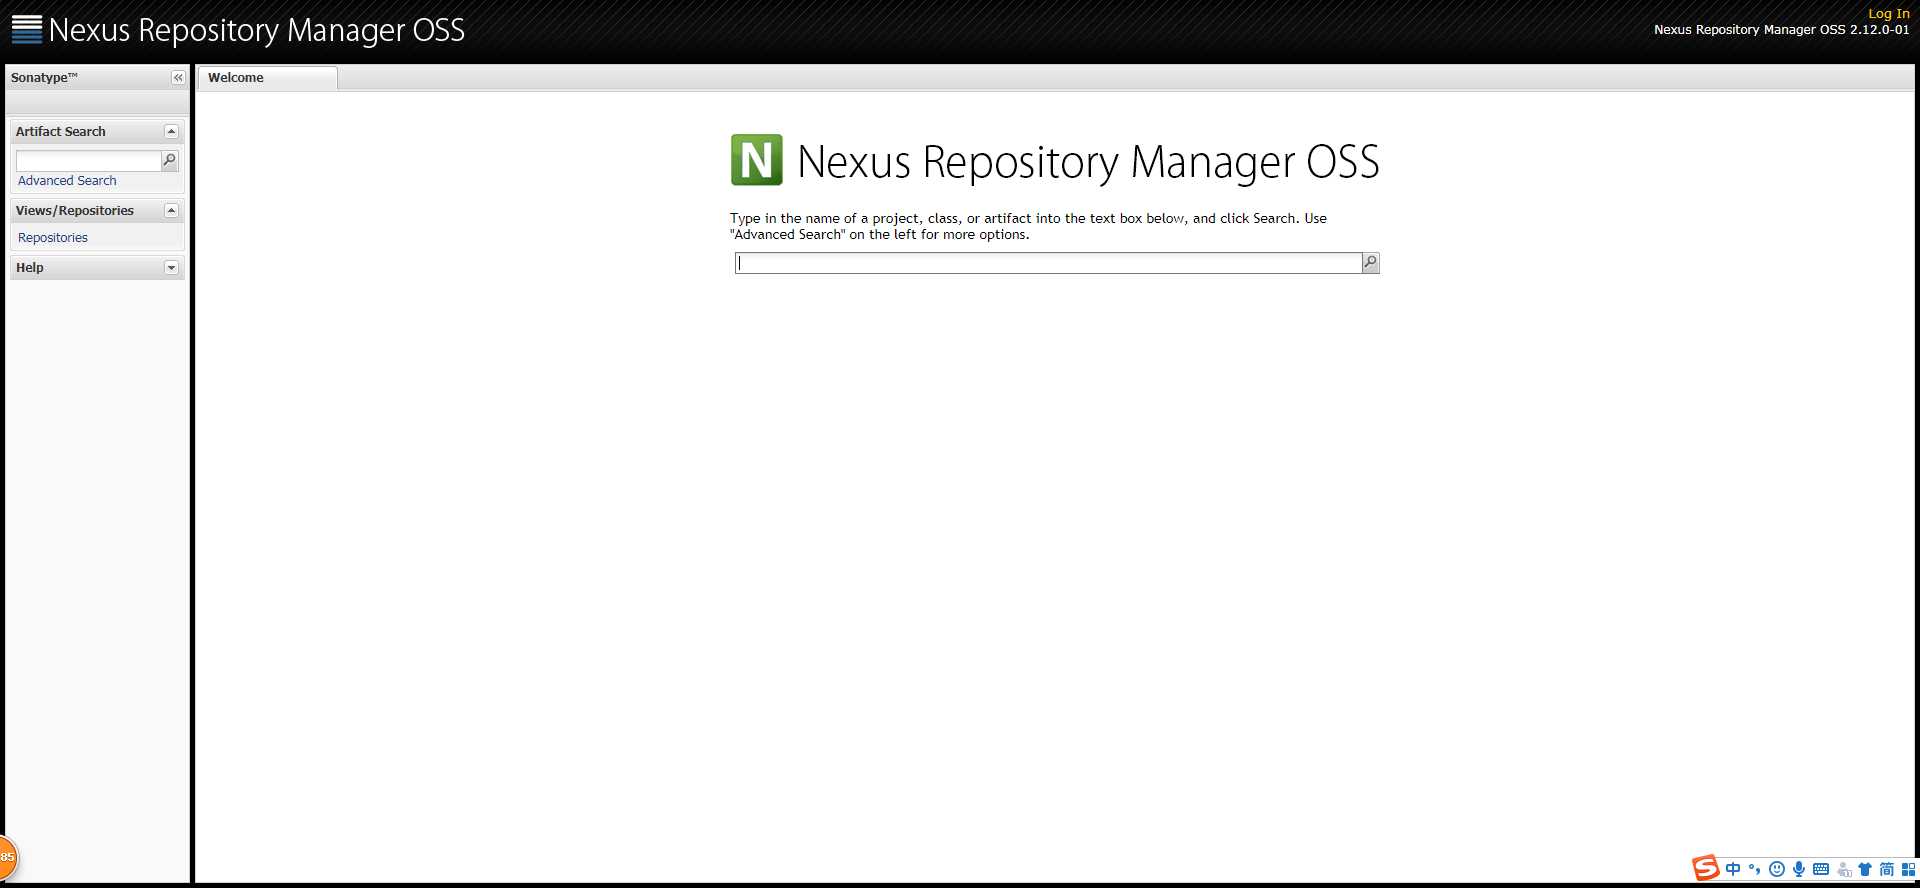The image size is (1920, 888).
Task: Collapse the Sonatype sidebar with double-arrow icon
Action: tap(178, 77)
